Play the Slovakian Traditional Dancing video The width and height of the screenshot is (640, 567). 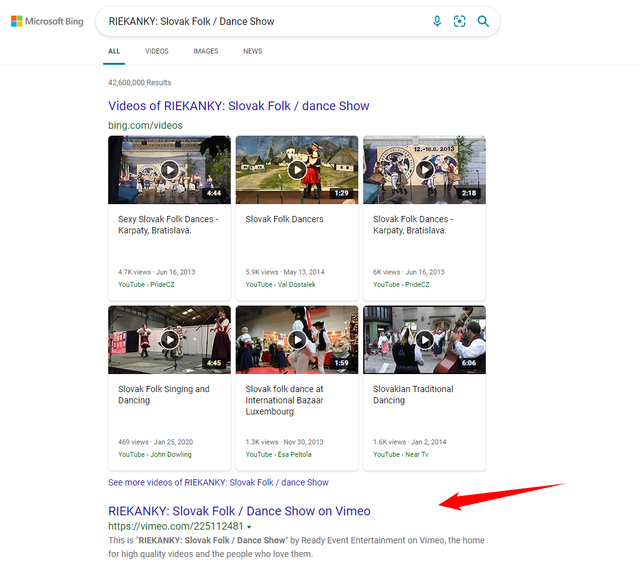click(x=424, y=340)
